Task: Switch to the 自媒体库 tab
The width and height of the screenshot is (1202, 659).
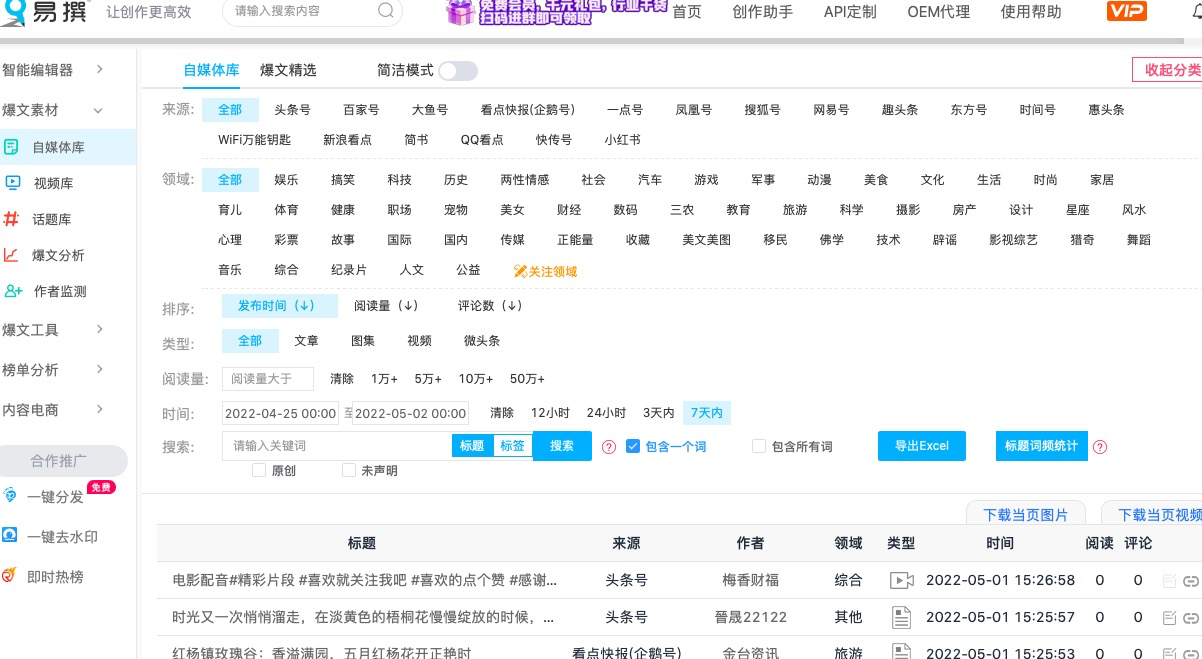Action: 211,70
